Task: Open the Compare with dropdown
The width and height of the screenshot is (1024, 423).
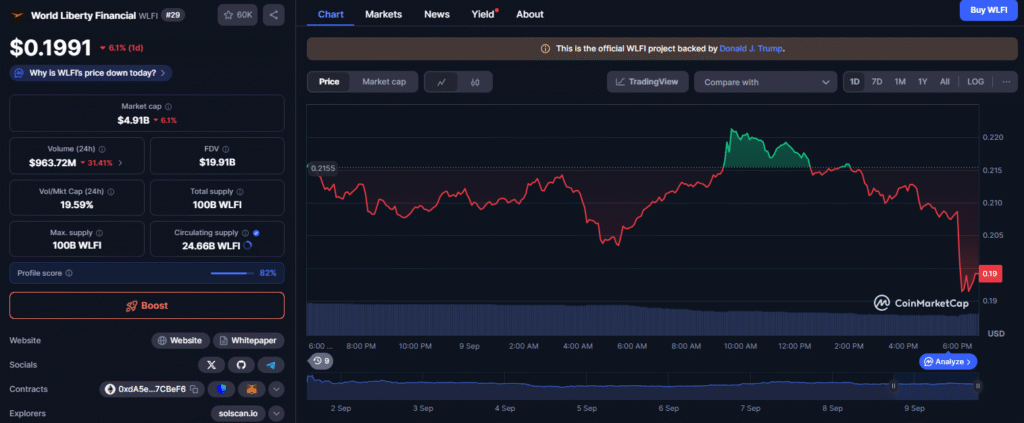Action: pos(765,82)
